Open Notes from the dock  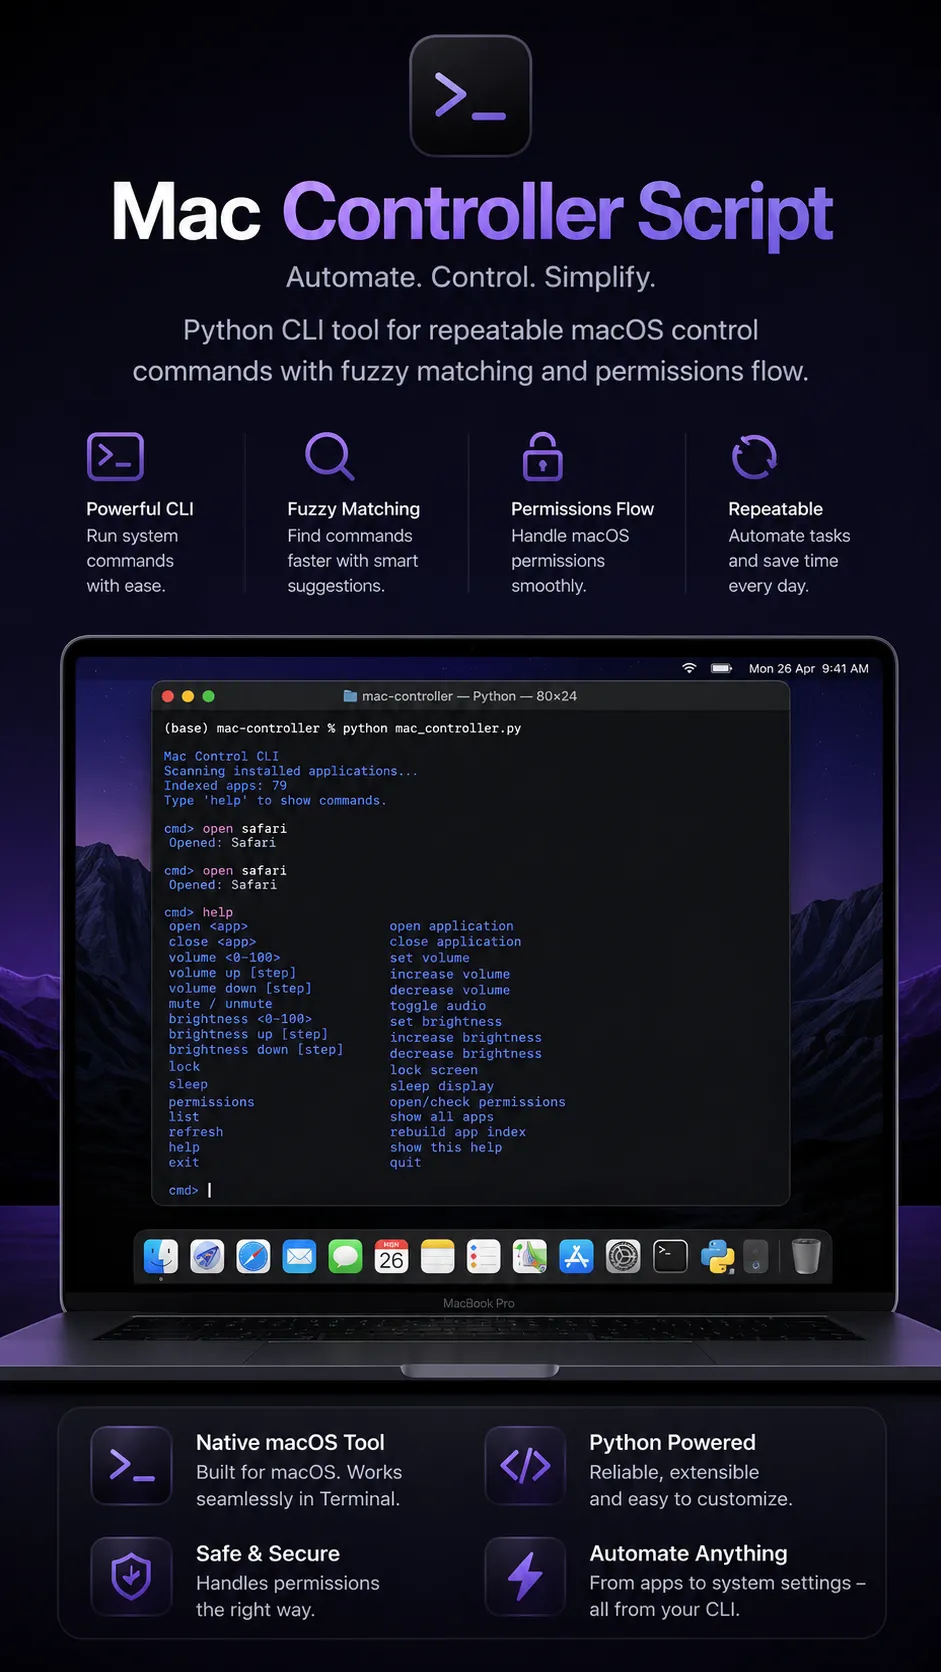[437, 1257]
